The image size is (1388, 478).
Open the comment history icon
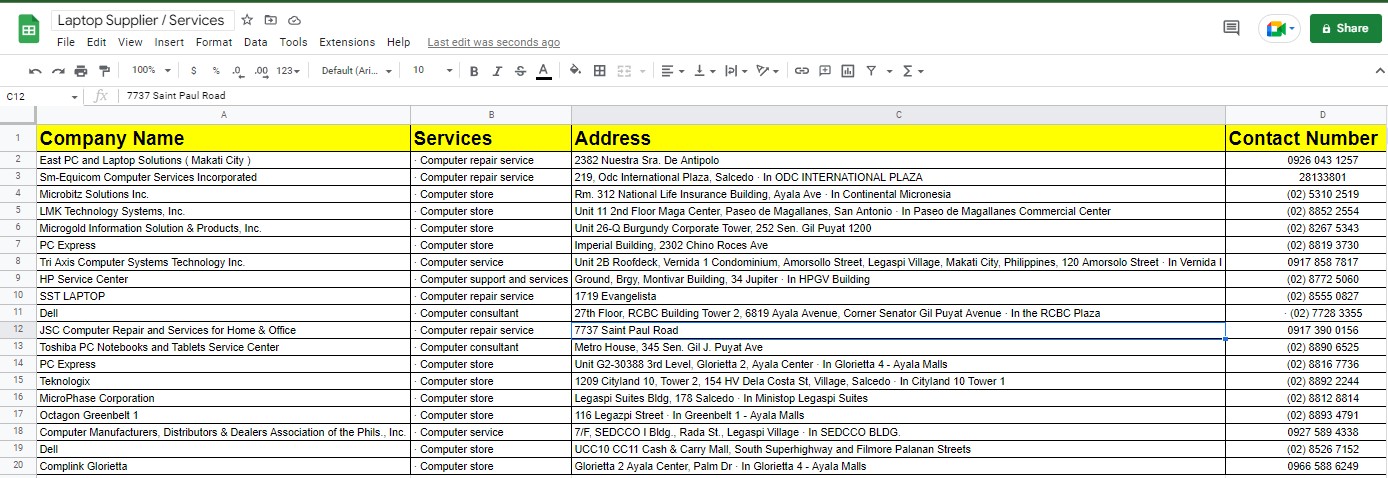pos(1231,28)
